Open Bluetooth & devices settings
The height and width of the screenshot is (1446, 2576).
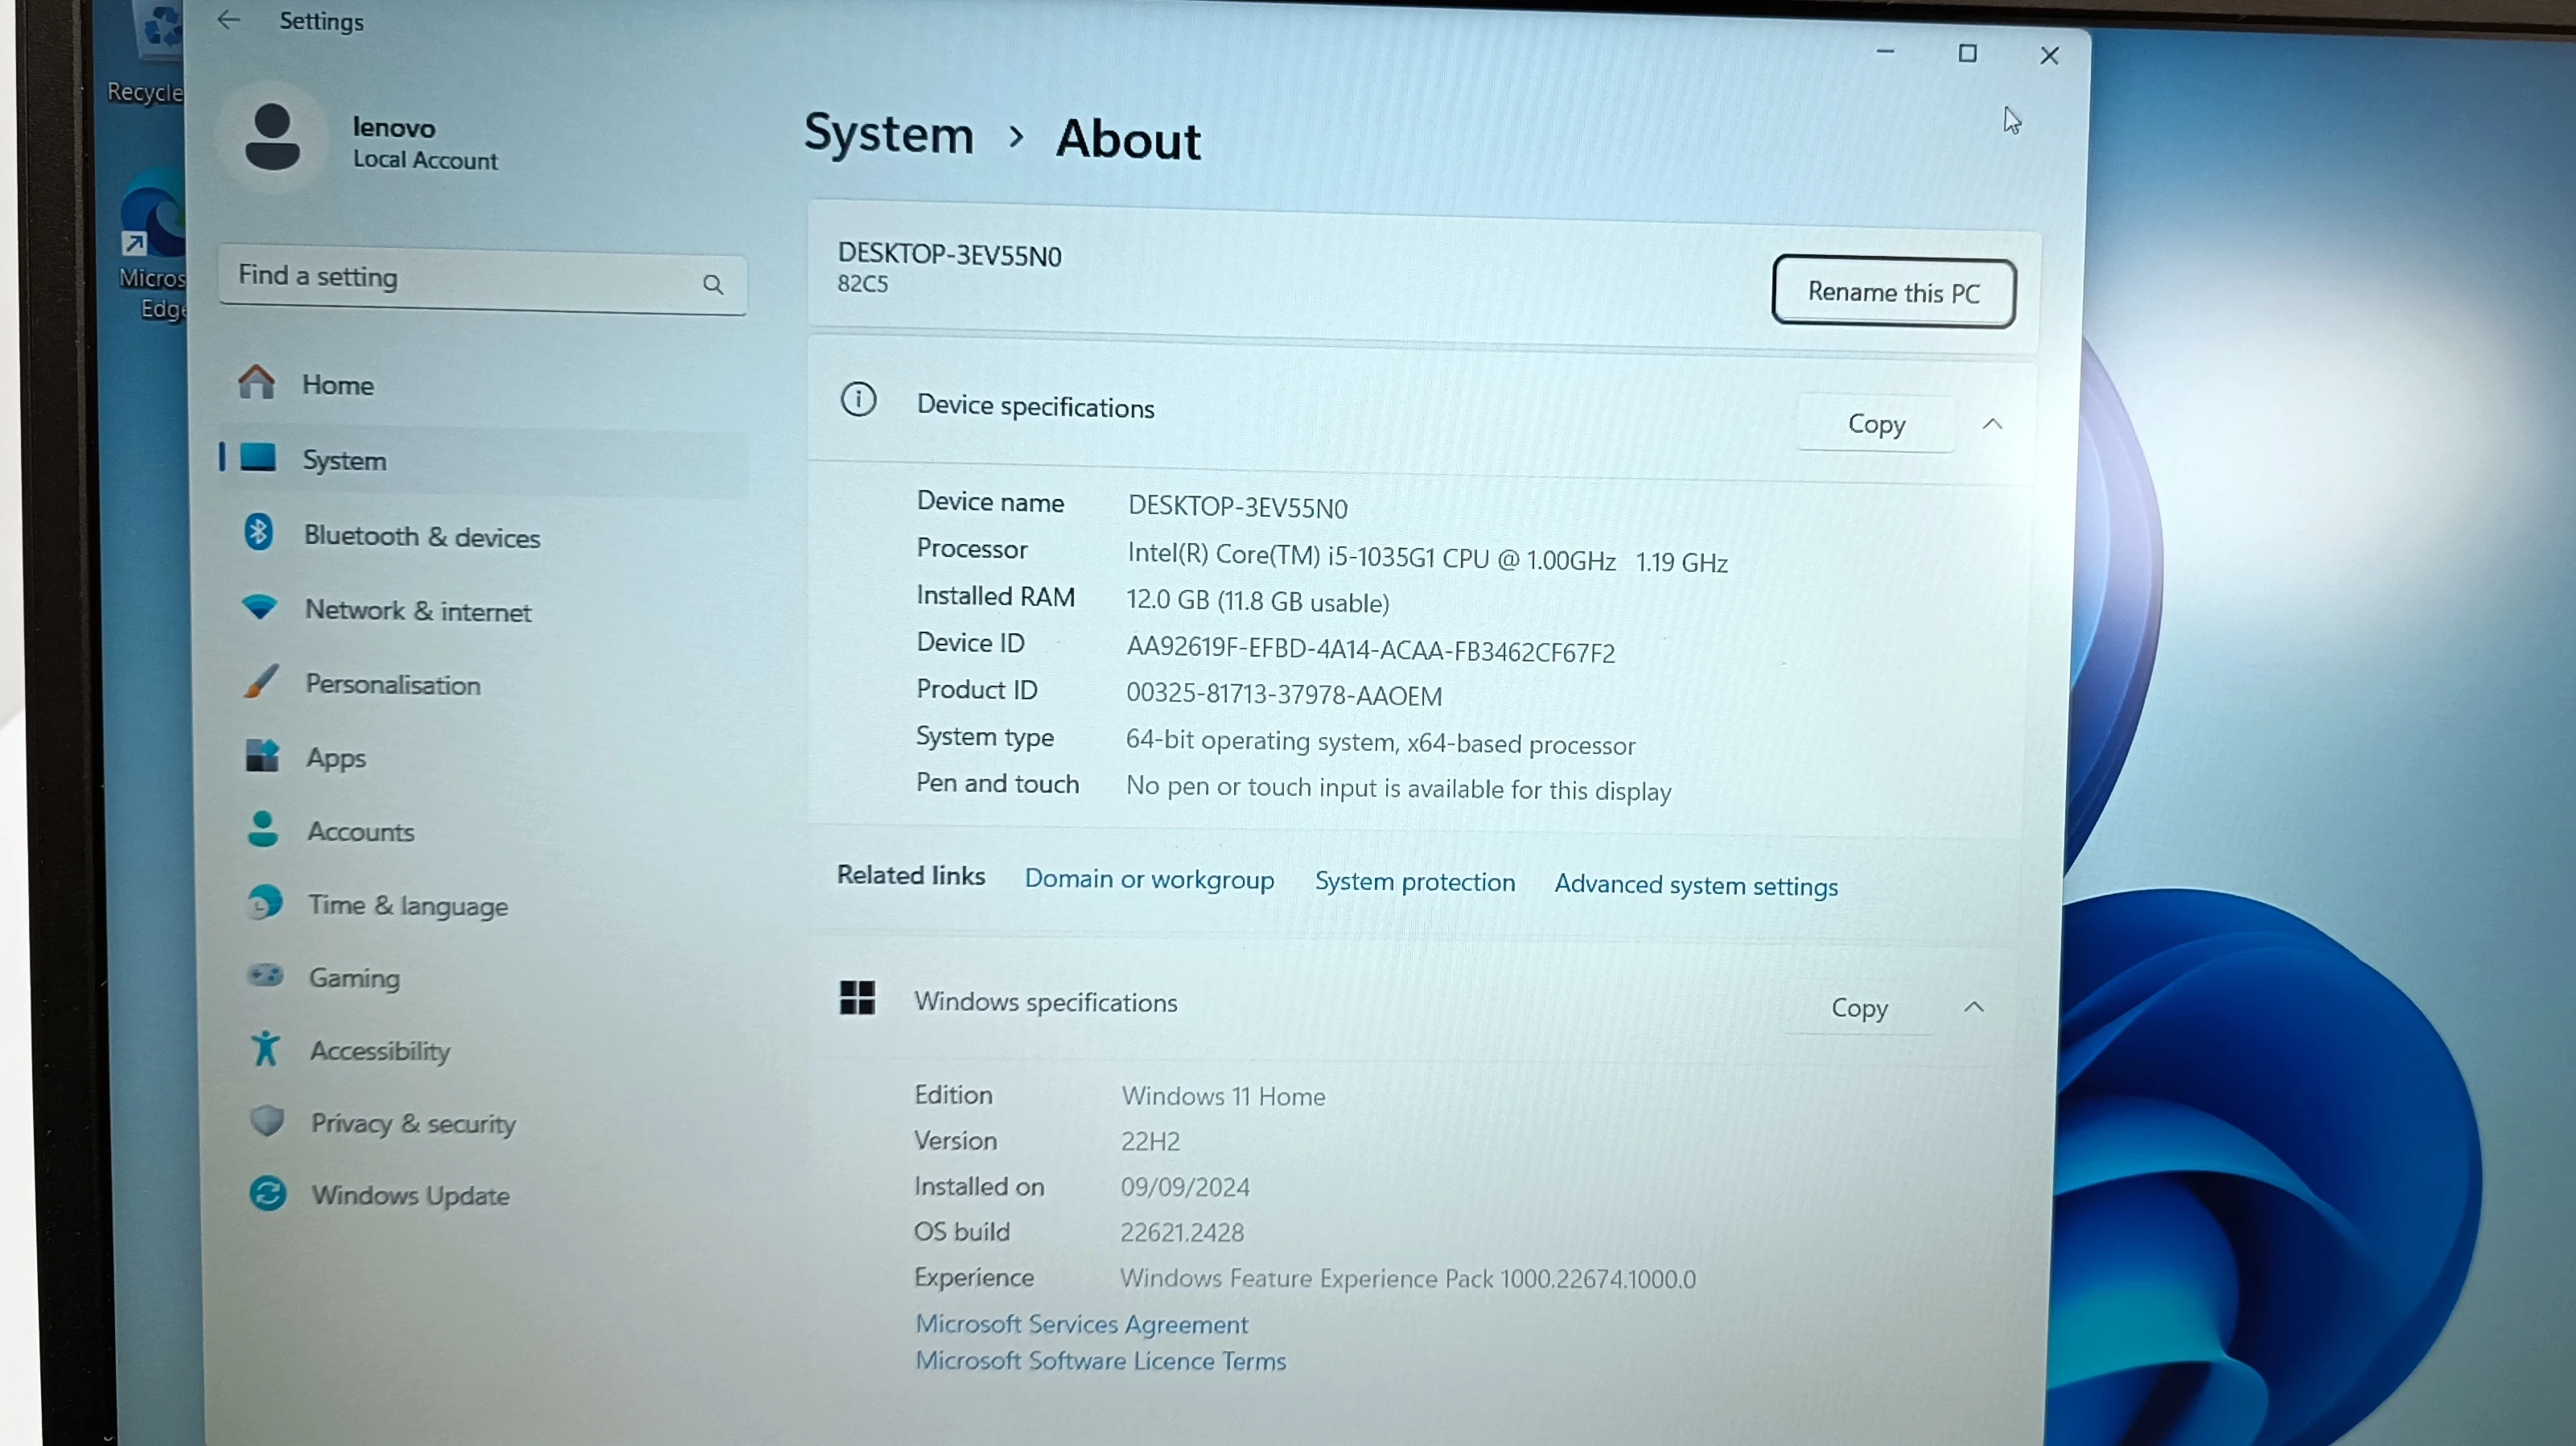click(483, 536)
